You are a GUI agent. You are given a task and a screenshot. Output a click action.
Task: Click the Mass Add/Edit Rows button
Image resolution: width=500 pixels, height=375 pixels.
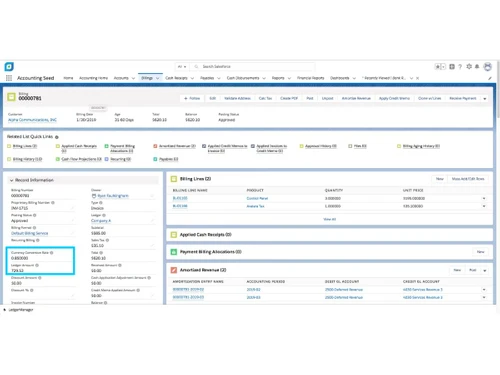pyautogui.click(x=468, y=179)
